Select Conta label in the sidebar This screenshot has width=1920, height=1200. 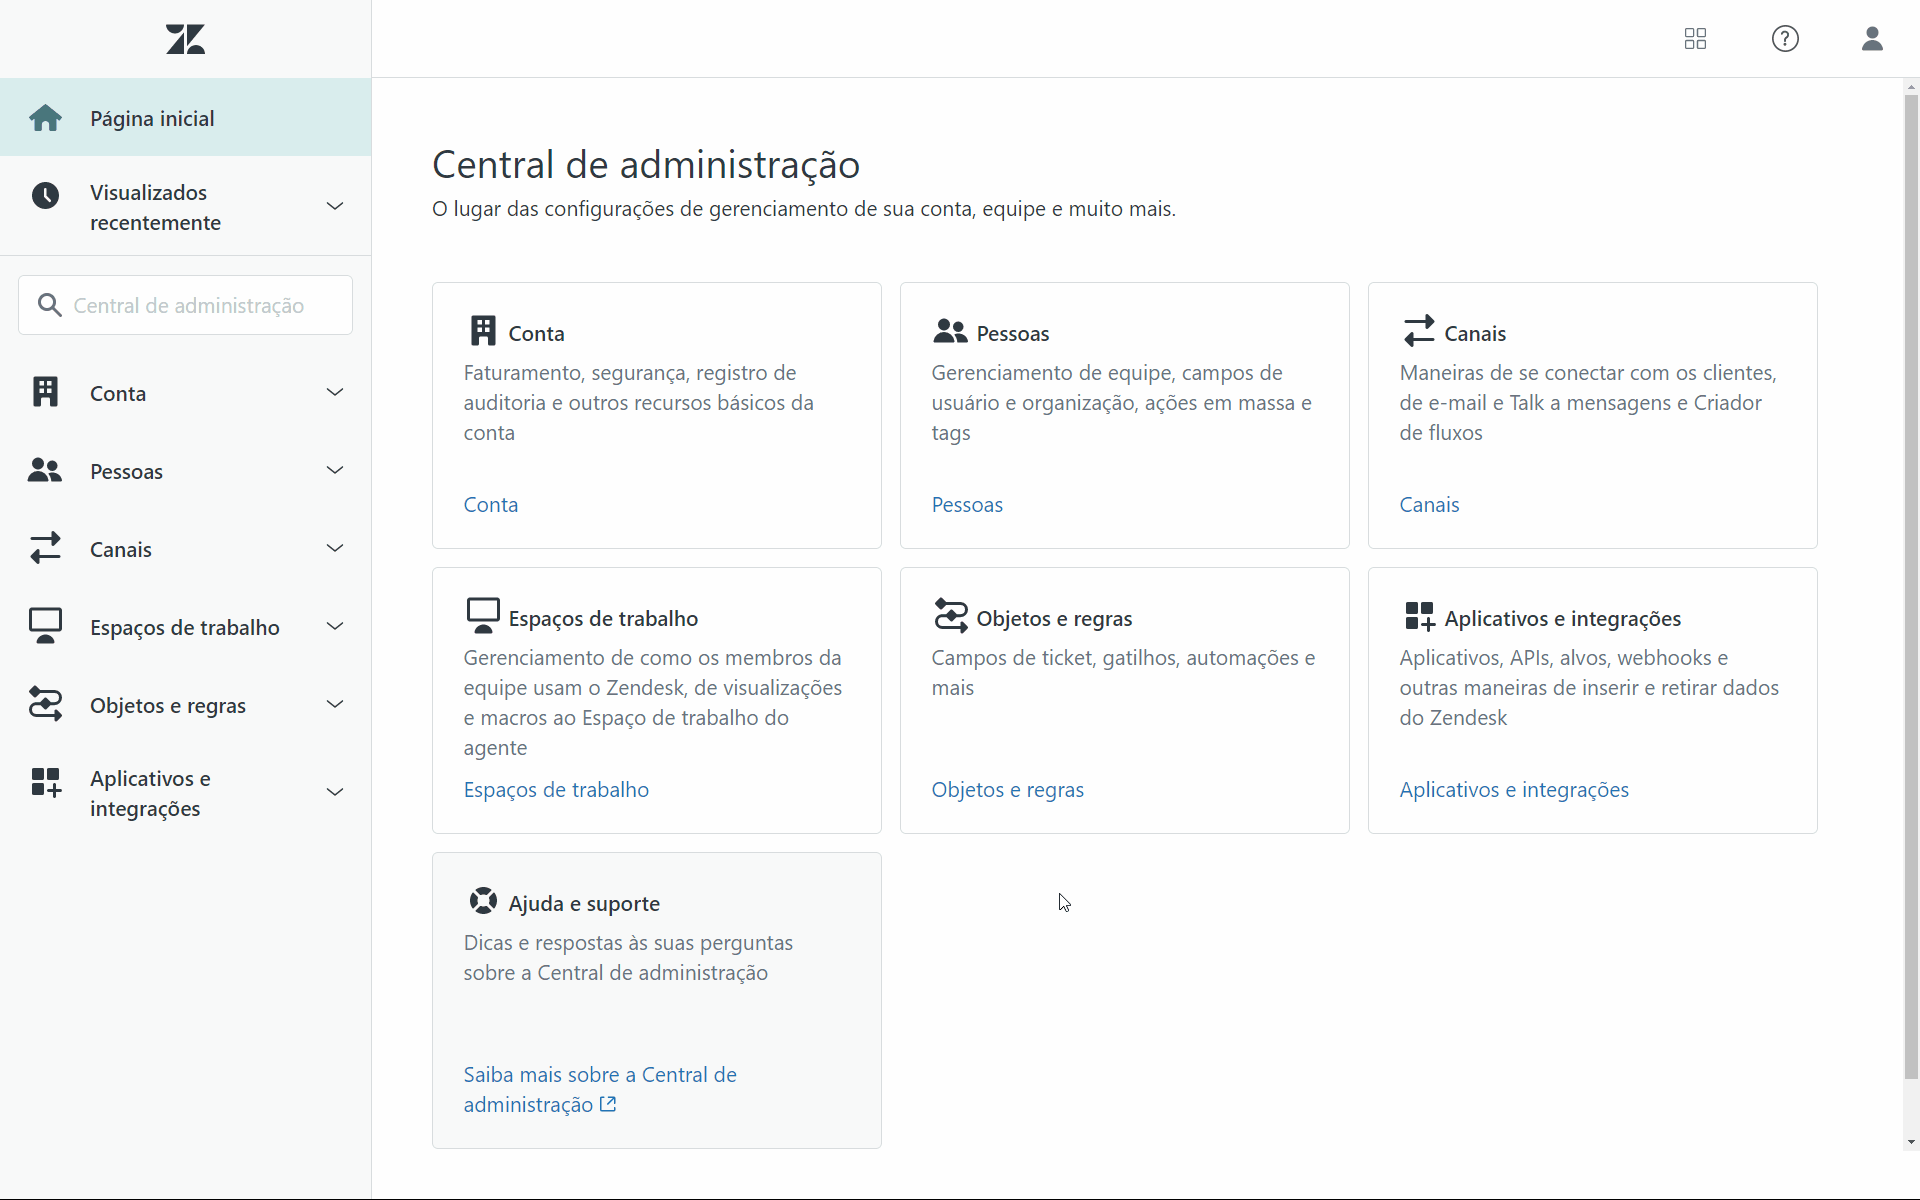point(118,393)
